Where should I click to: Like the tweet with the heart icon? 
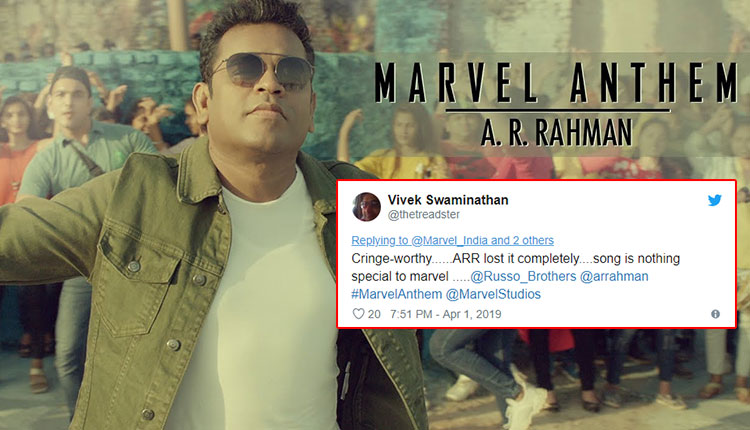(x=358, y=314)
